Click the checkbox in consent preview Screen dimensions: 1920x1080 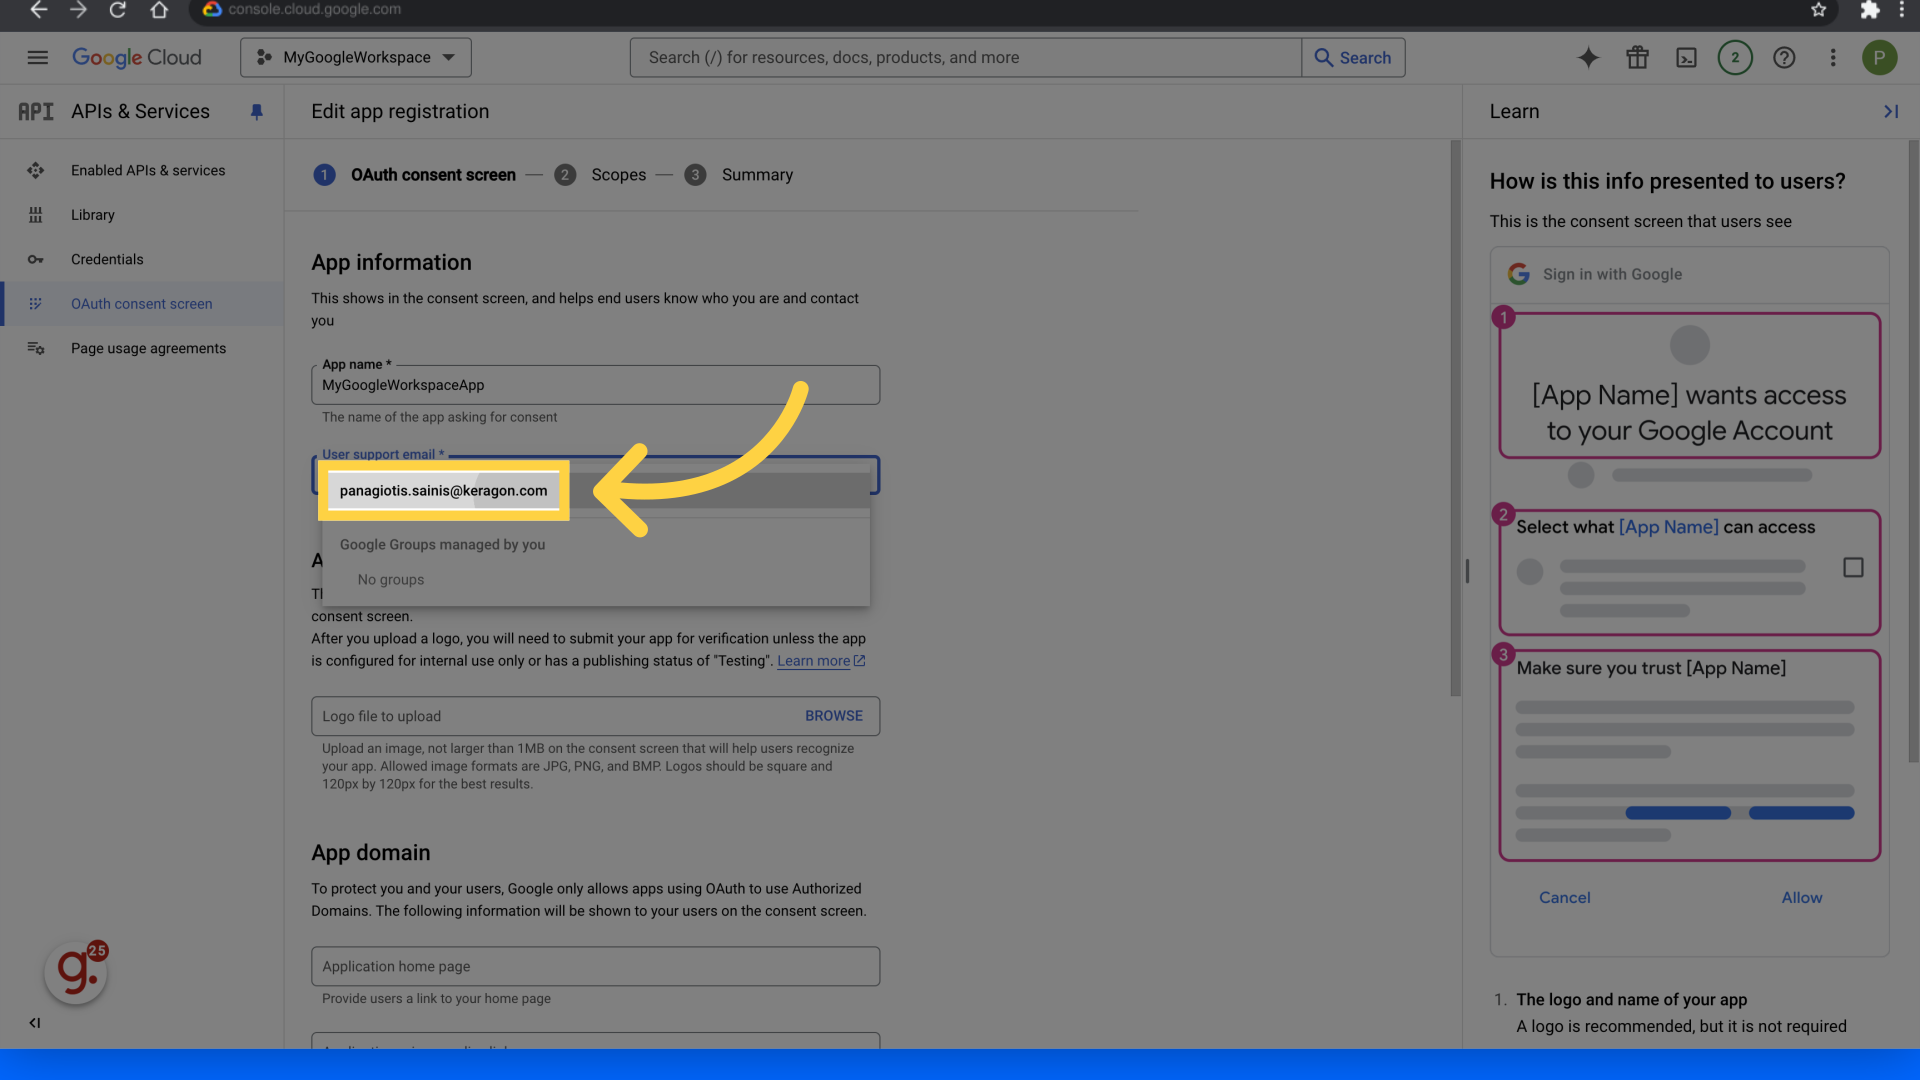click(1853, 567)
